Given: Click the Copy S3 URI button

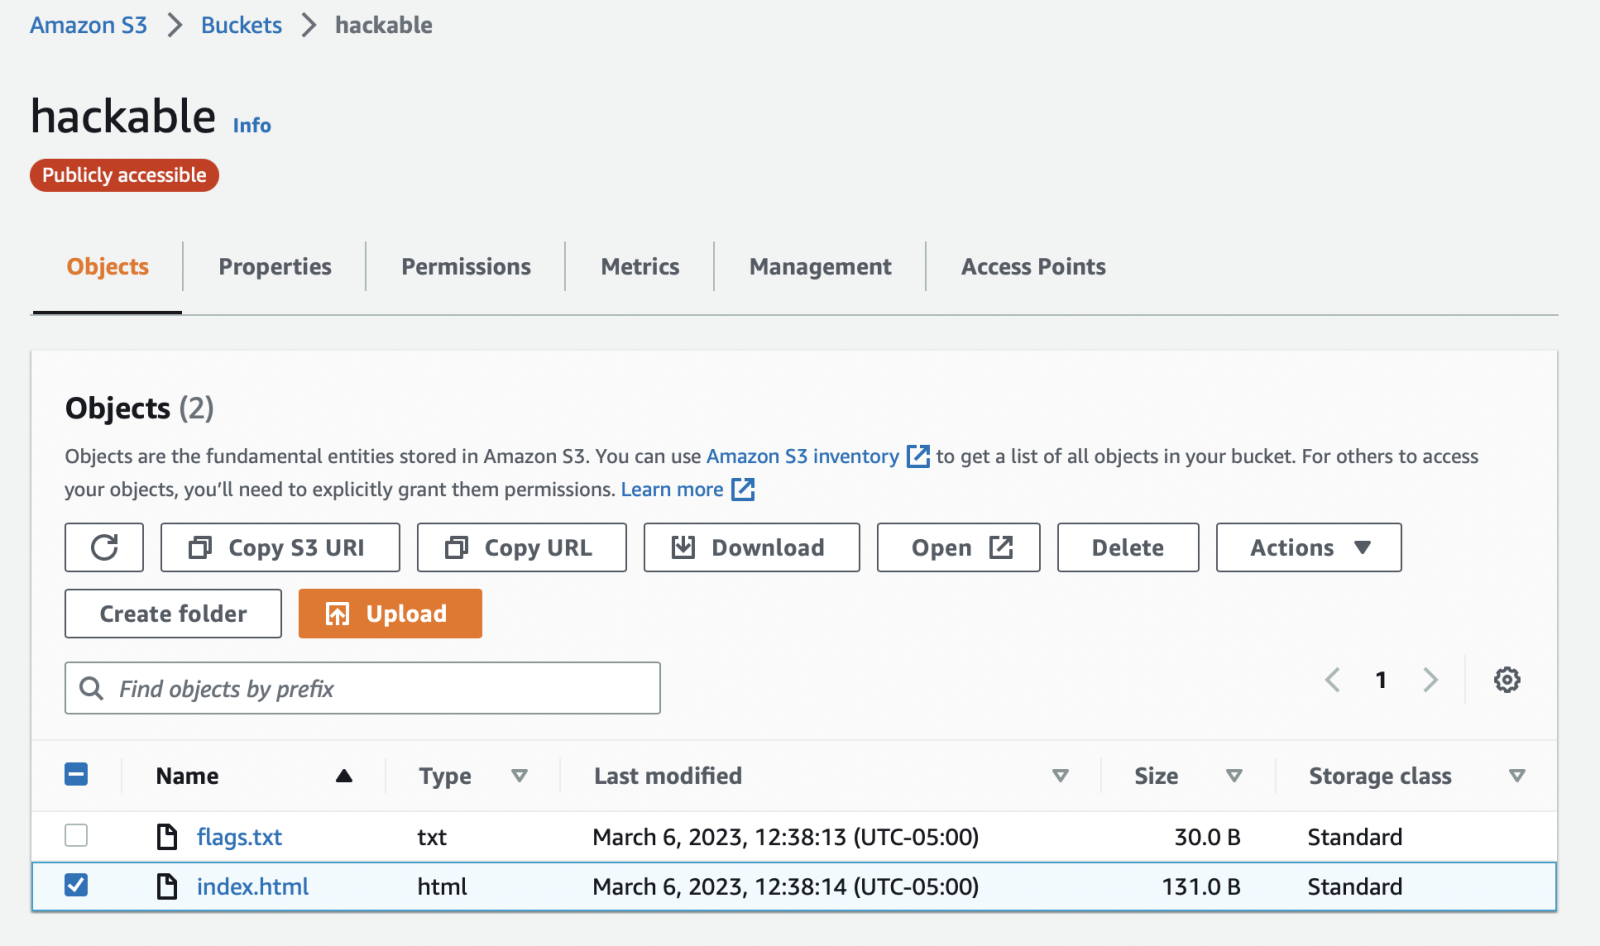Looking at the screenshot, I should [x=280, y=547].
